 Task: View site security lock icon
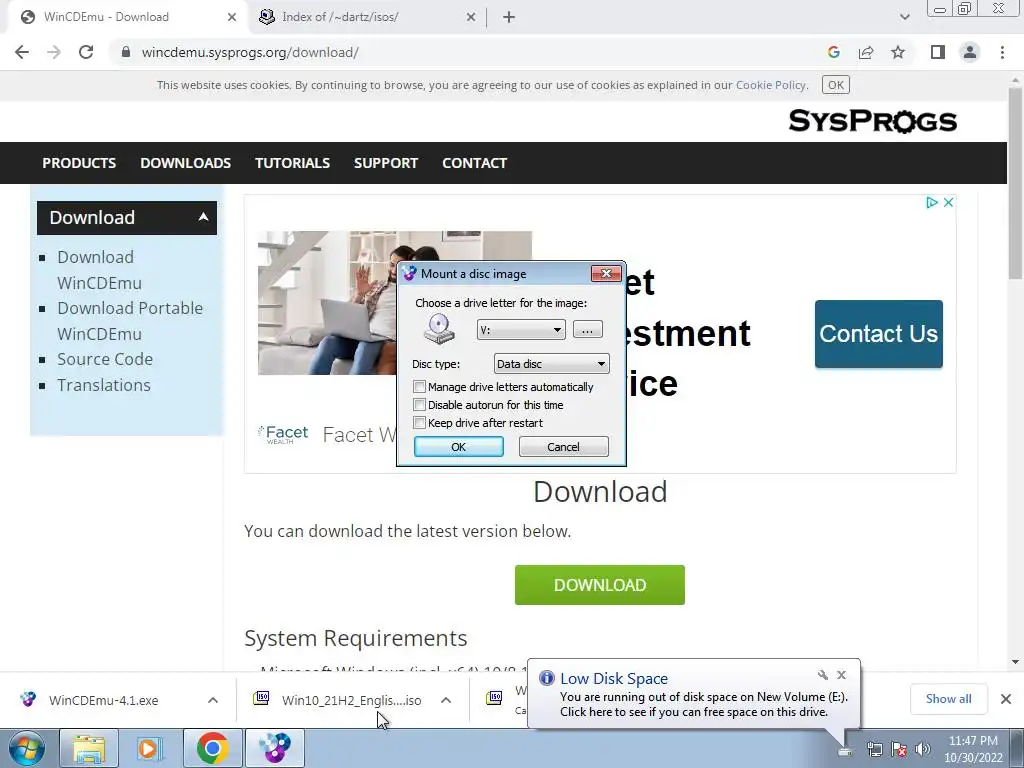pos(126,52)
